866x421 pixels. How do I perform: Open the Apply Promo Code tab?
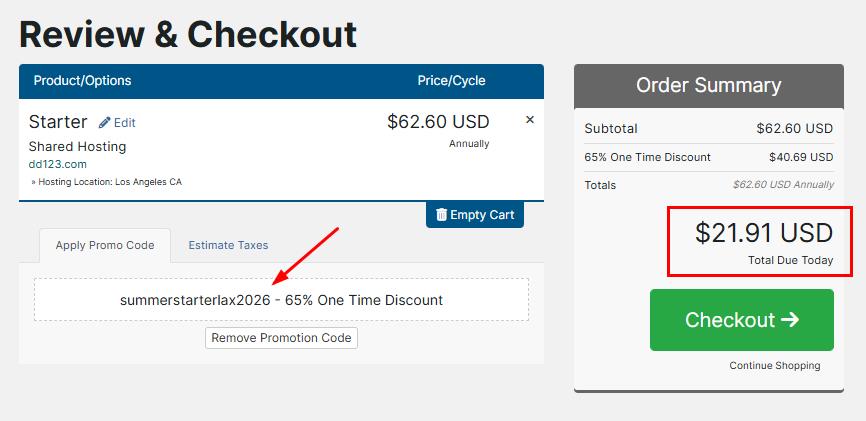point(105,245)
